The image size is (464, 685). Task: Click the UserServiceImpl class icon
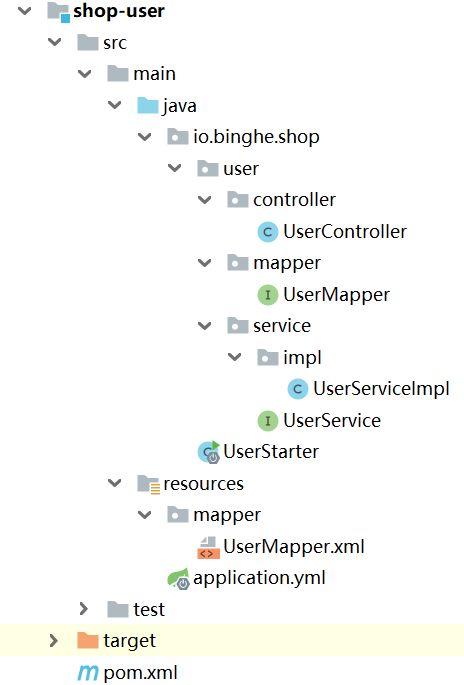click(298, 389)
